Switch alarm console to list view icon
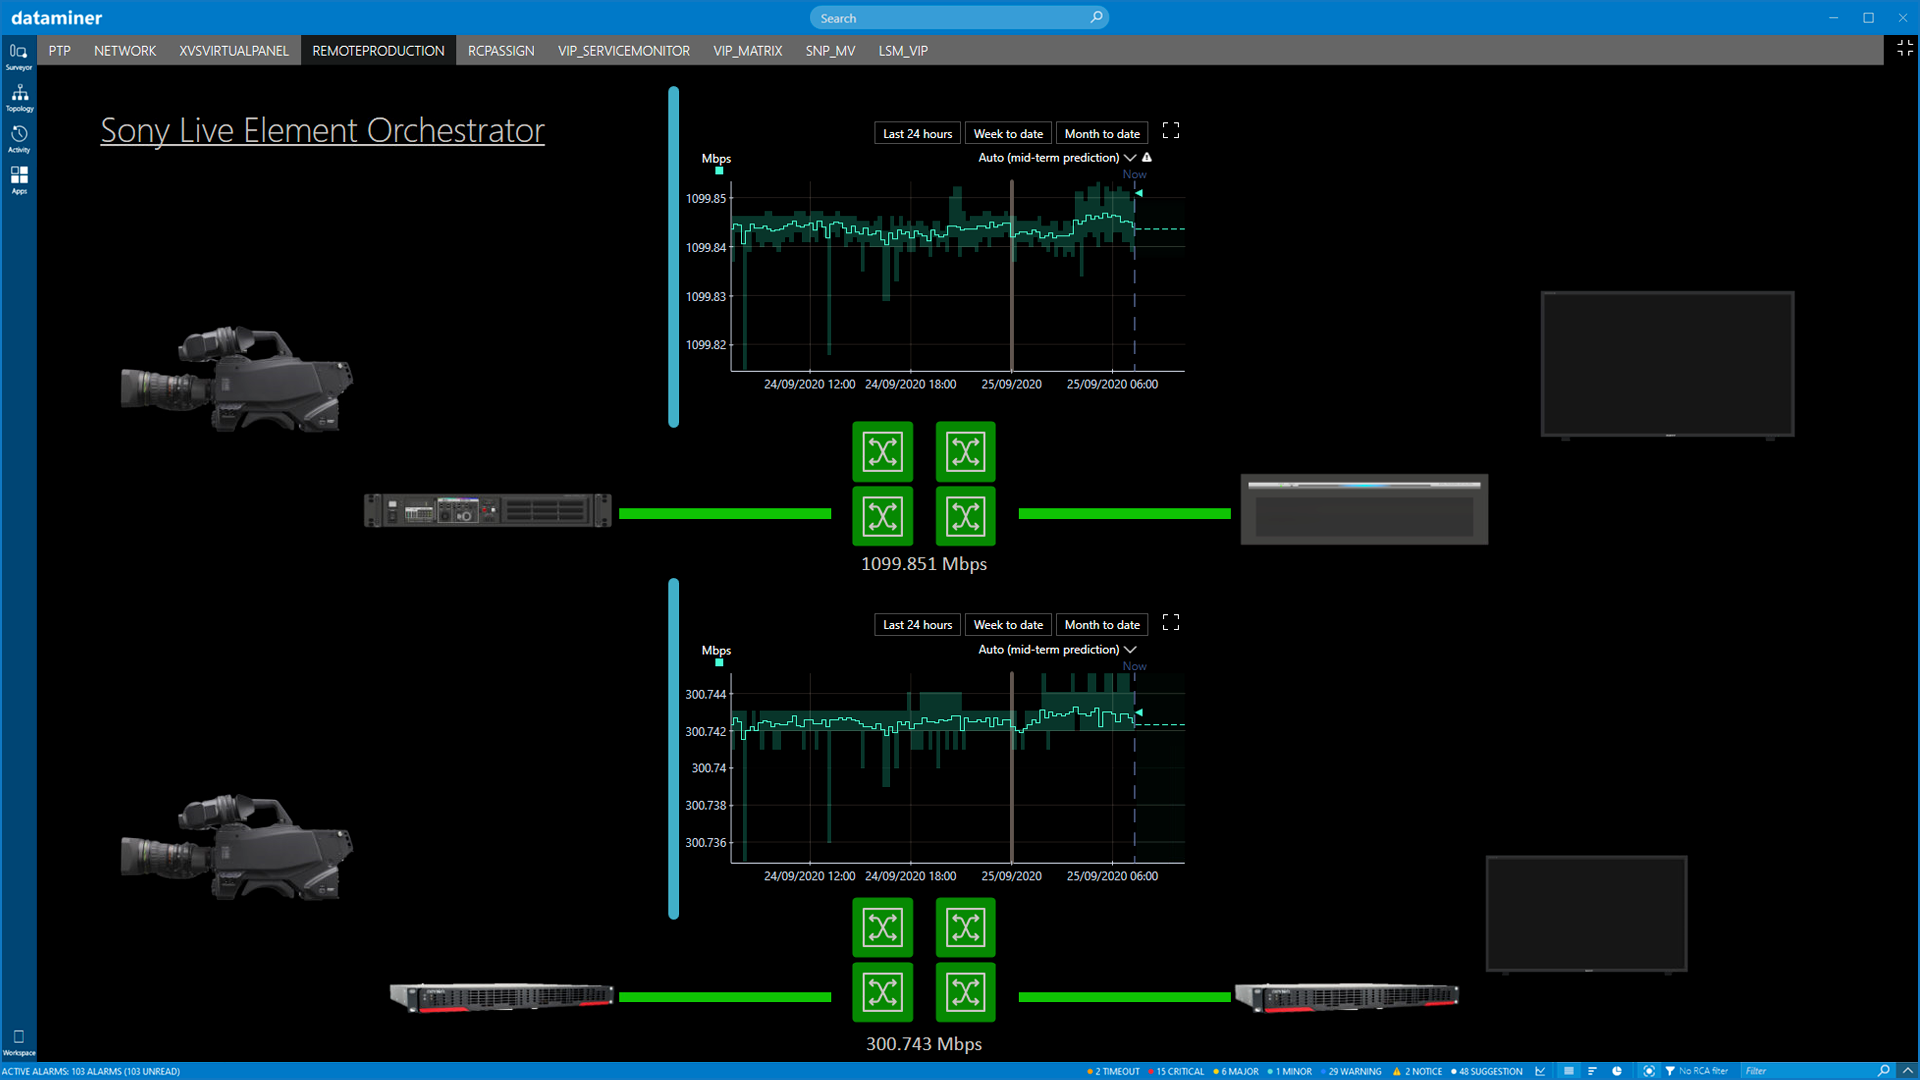This screenshot has width=1920, height=1080. click(1568, 1071)
